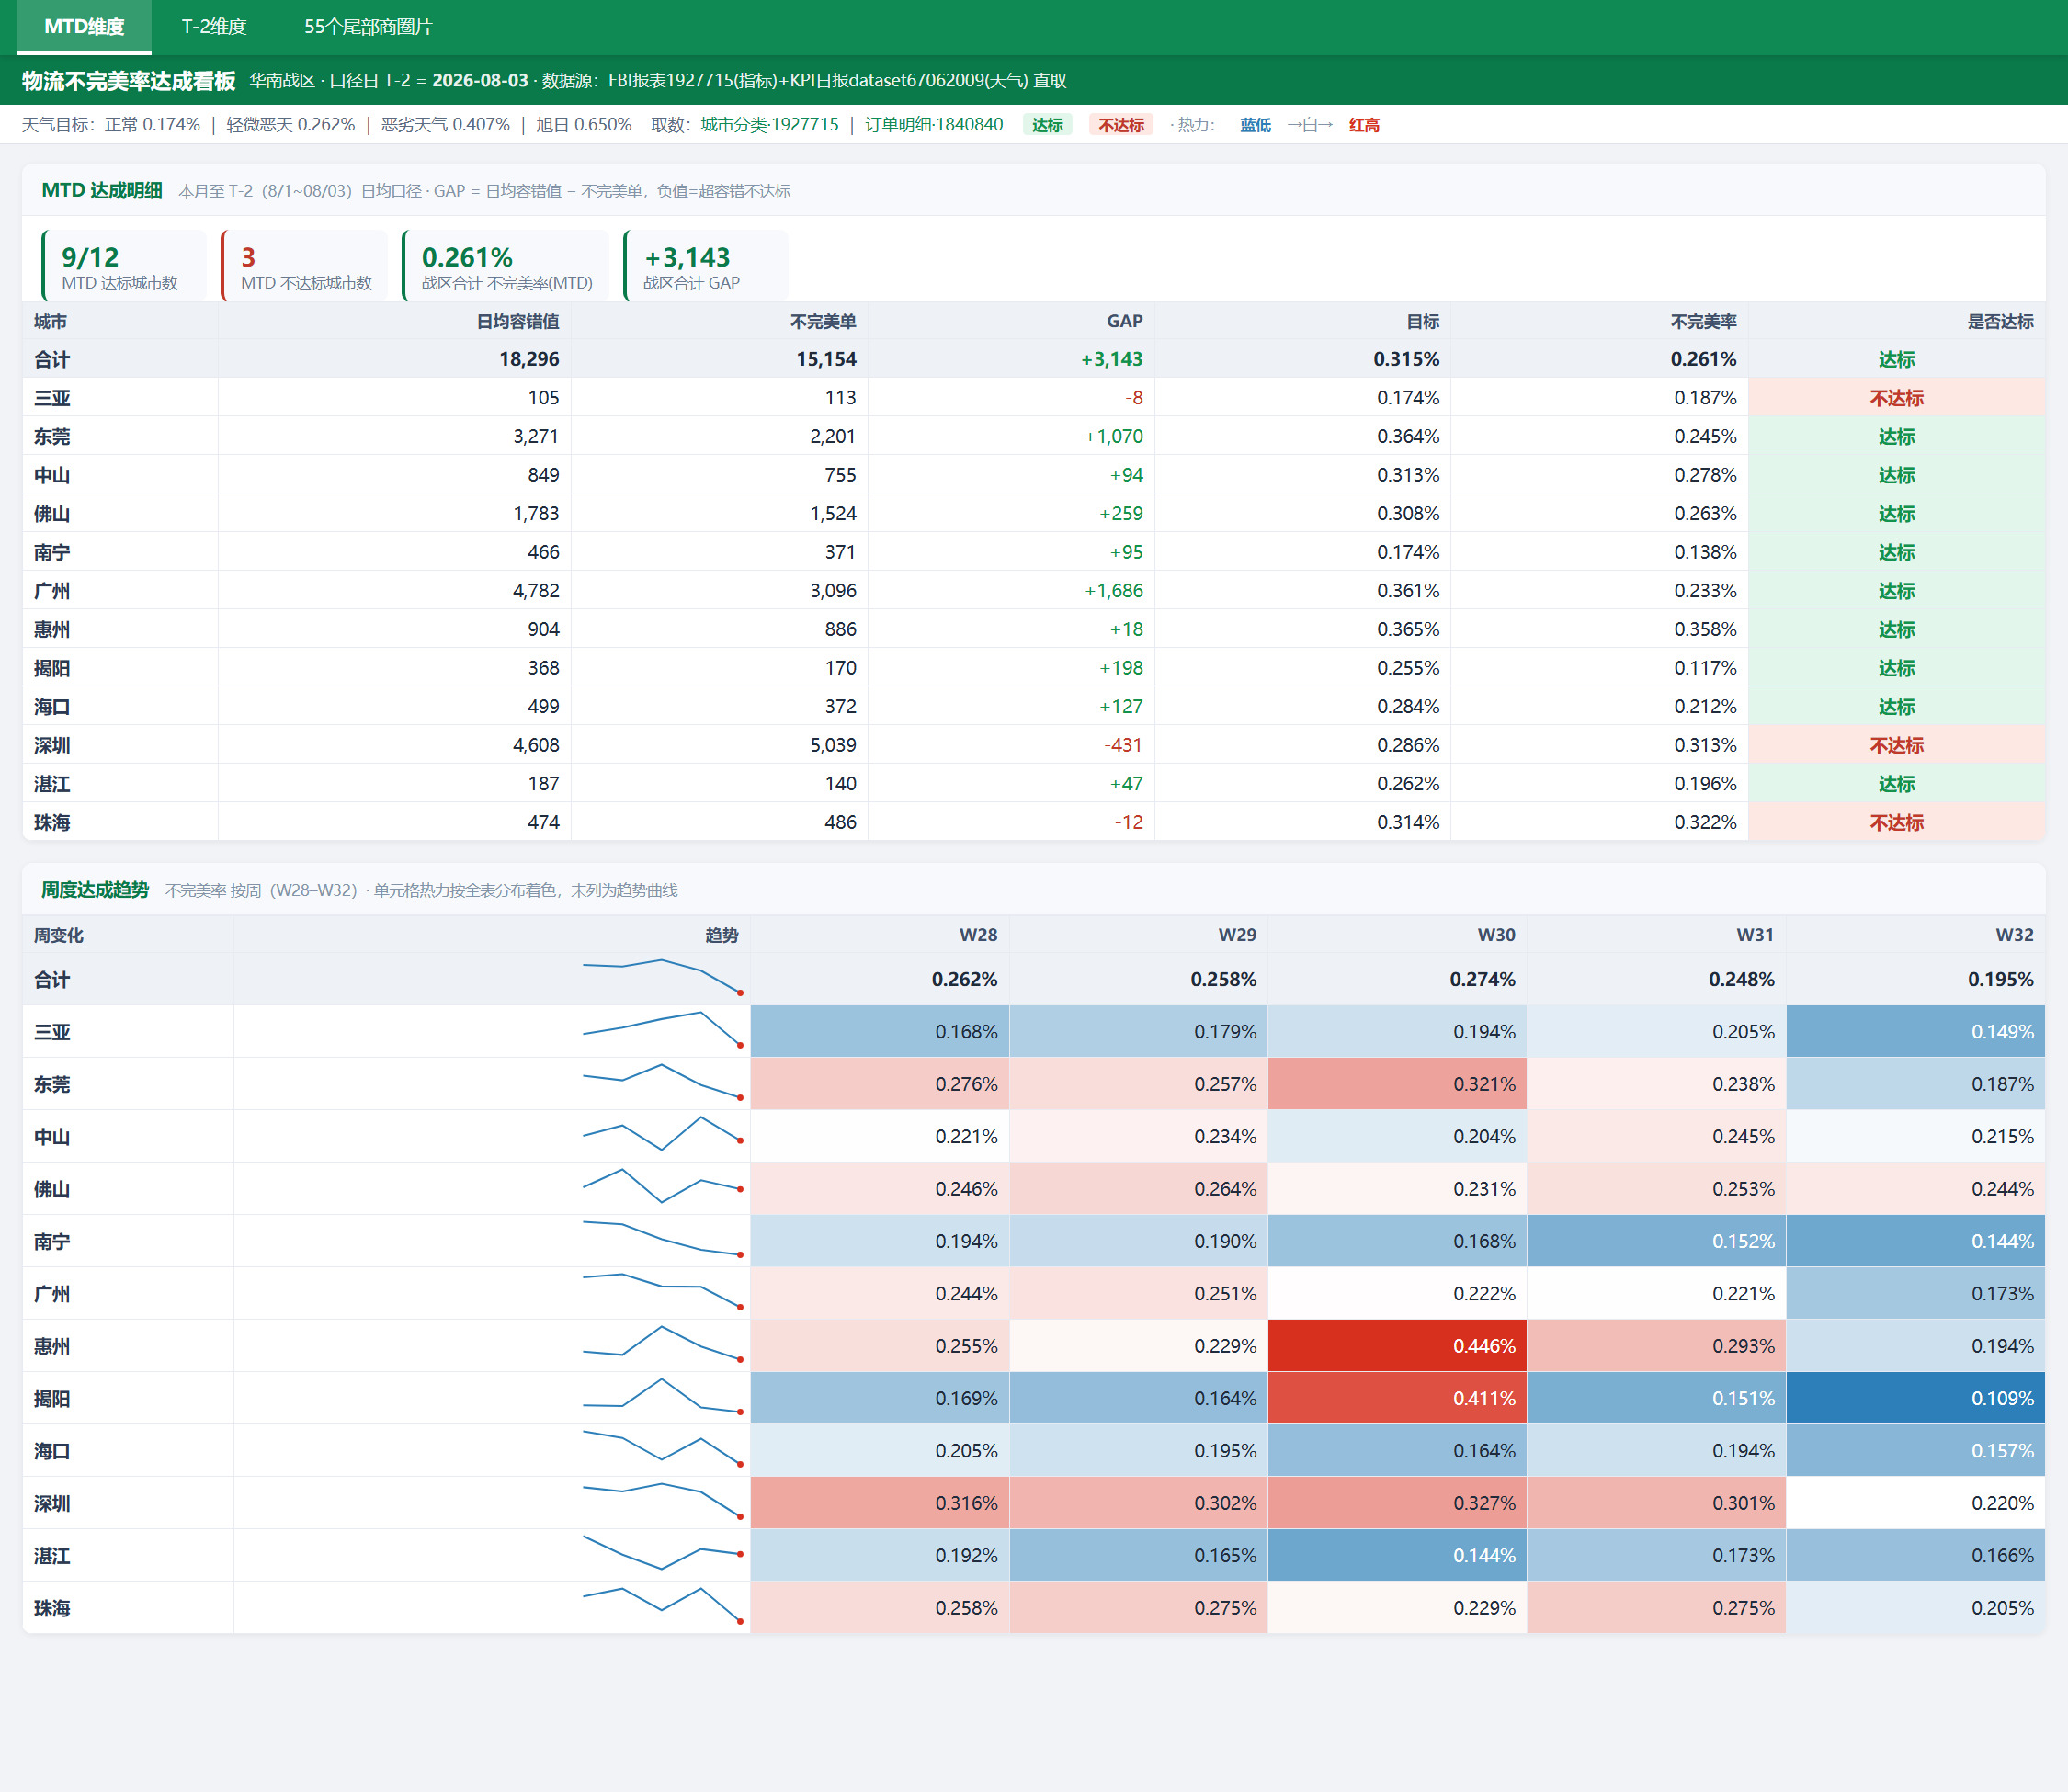Click 三亚 不达标 status cell

tap(1897, 398)
